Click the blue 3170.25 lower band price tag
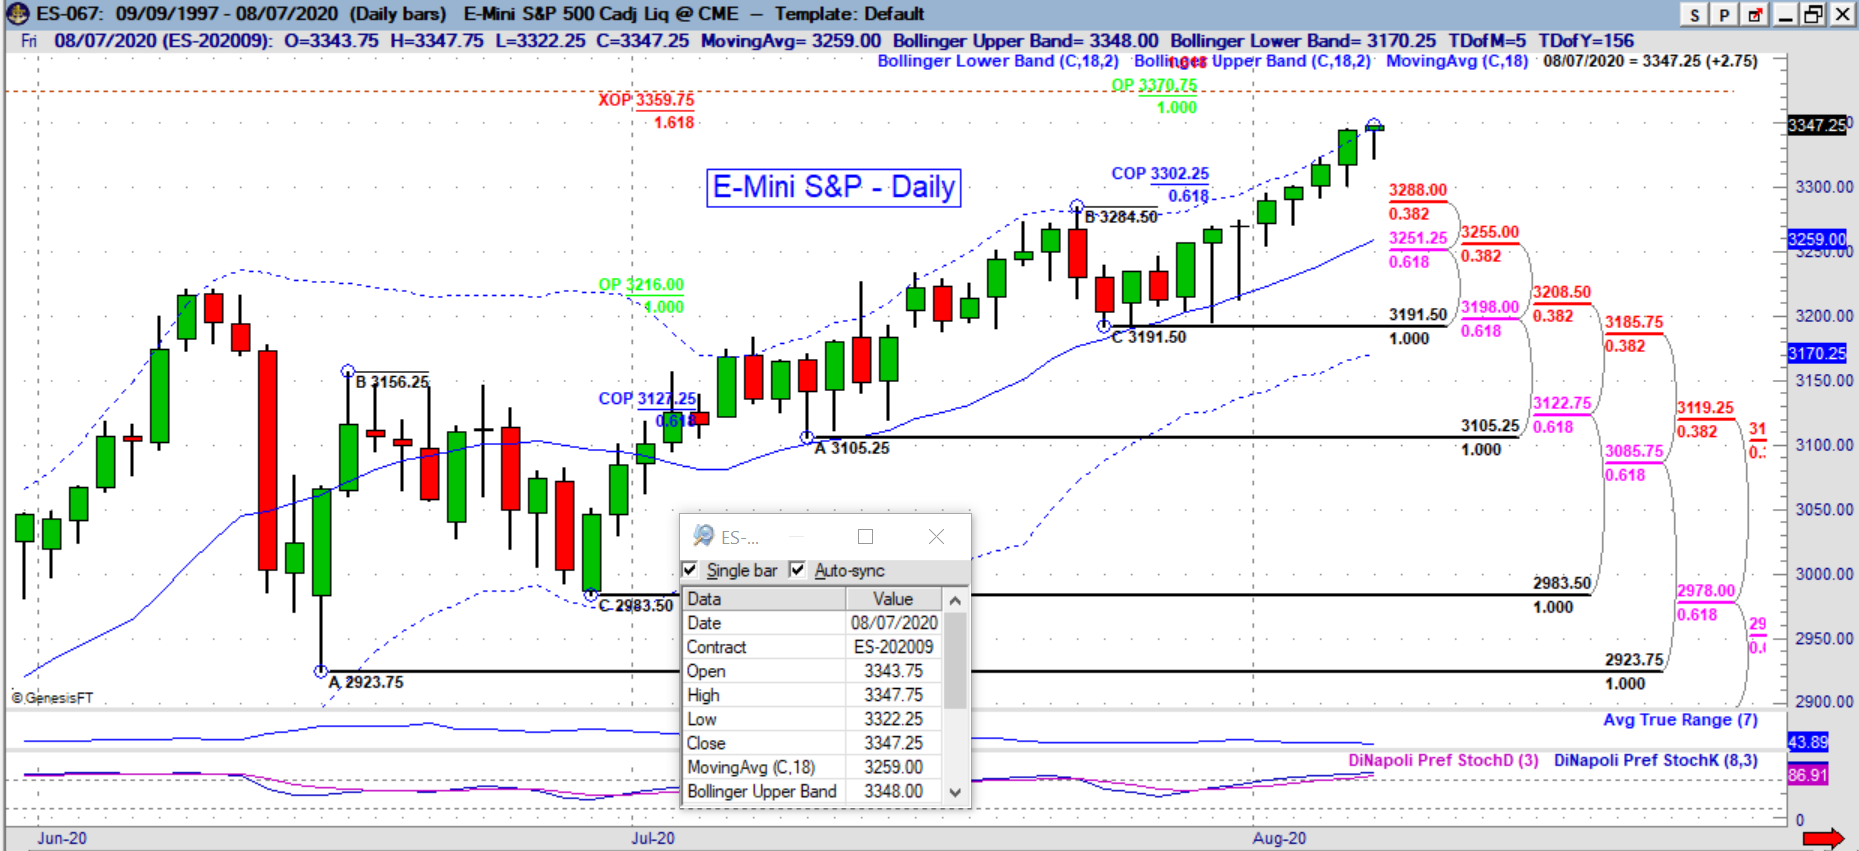The width and height of the screenshot is (1859, 851). click(1817, 353)
